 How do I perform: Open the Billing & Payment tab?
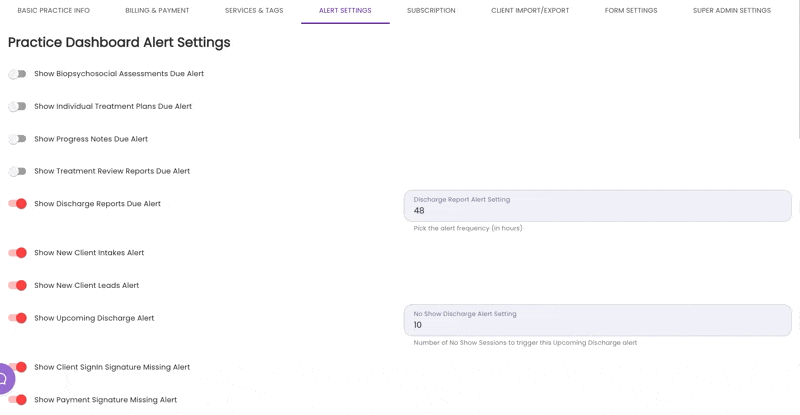pos(157,11)
